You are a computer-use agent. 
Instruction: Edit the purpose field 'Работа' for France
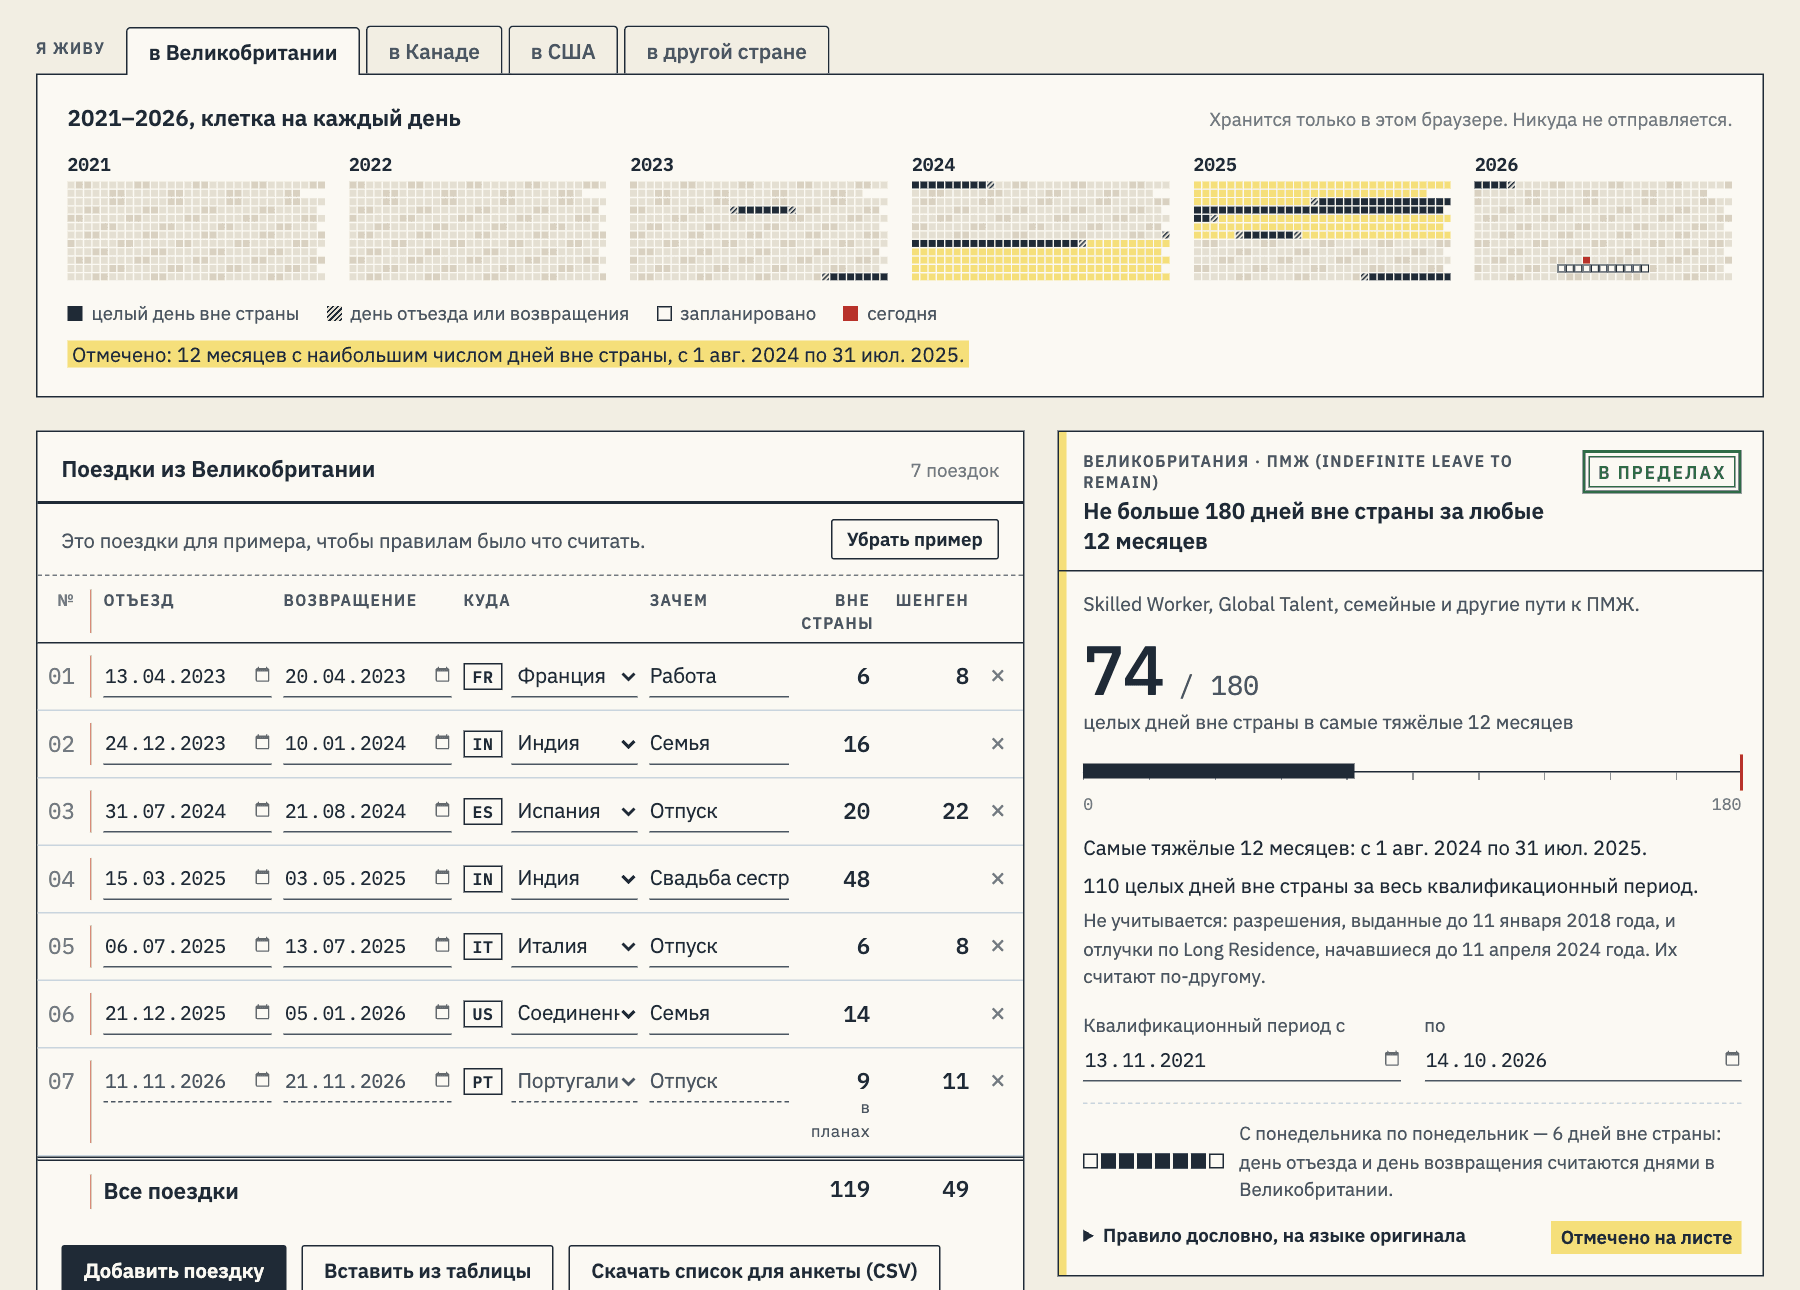click(719, 677)
